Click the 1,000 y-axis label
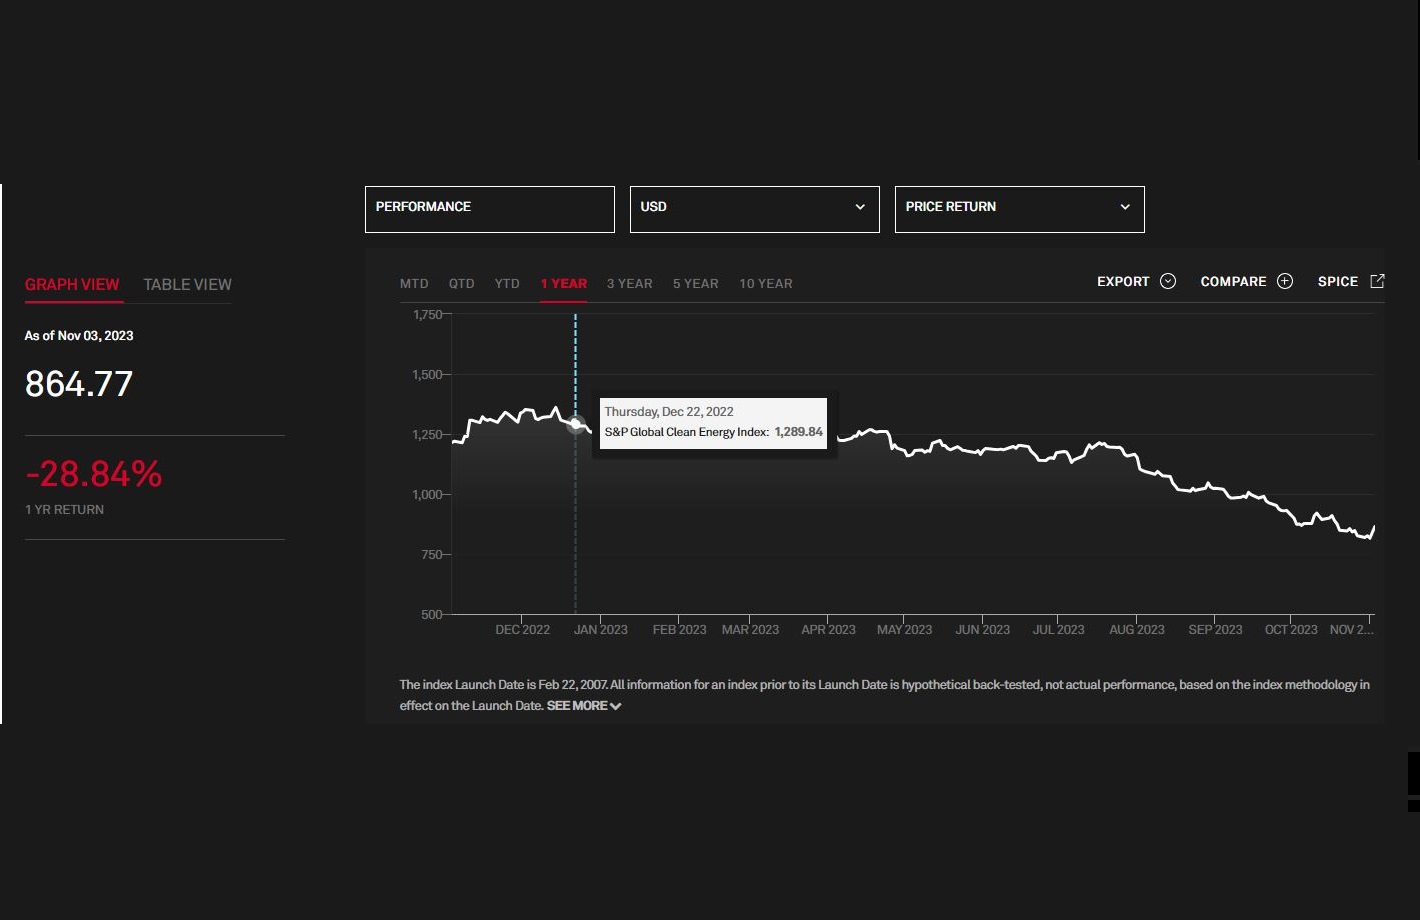The image size is (1420, 920). click(427, 495)
